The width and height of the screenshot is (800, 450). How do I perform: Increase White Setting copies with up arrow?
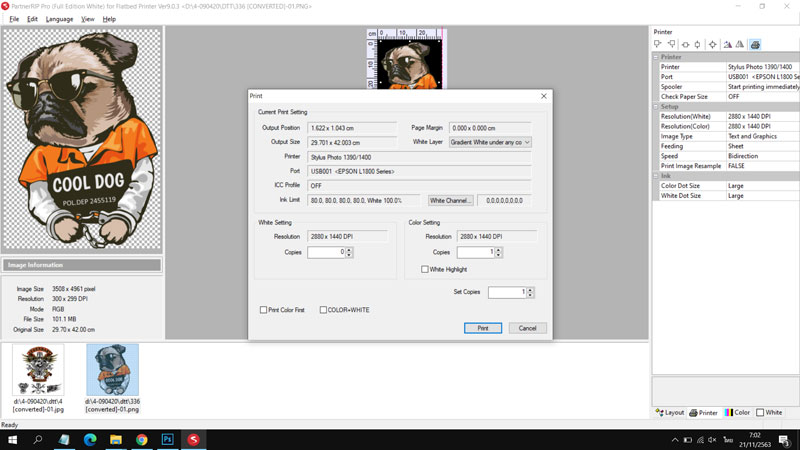point(349,249)
